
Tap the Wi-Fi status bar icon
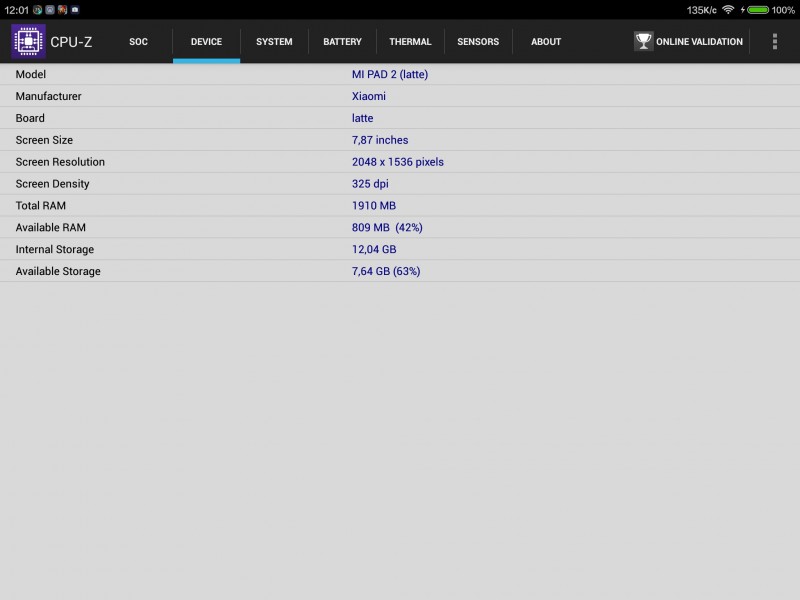[729, 10]
